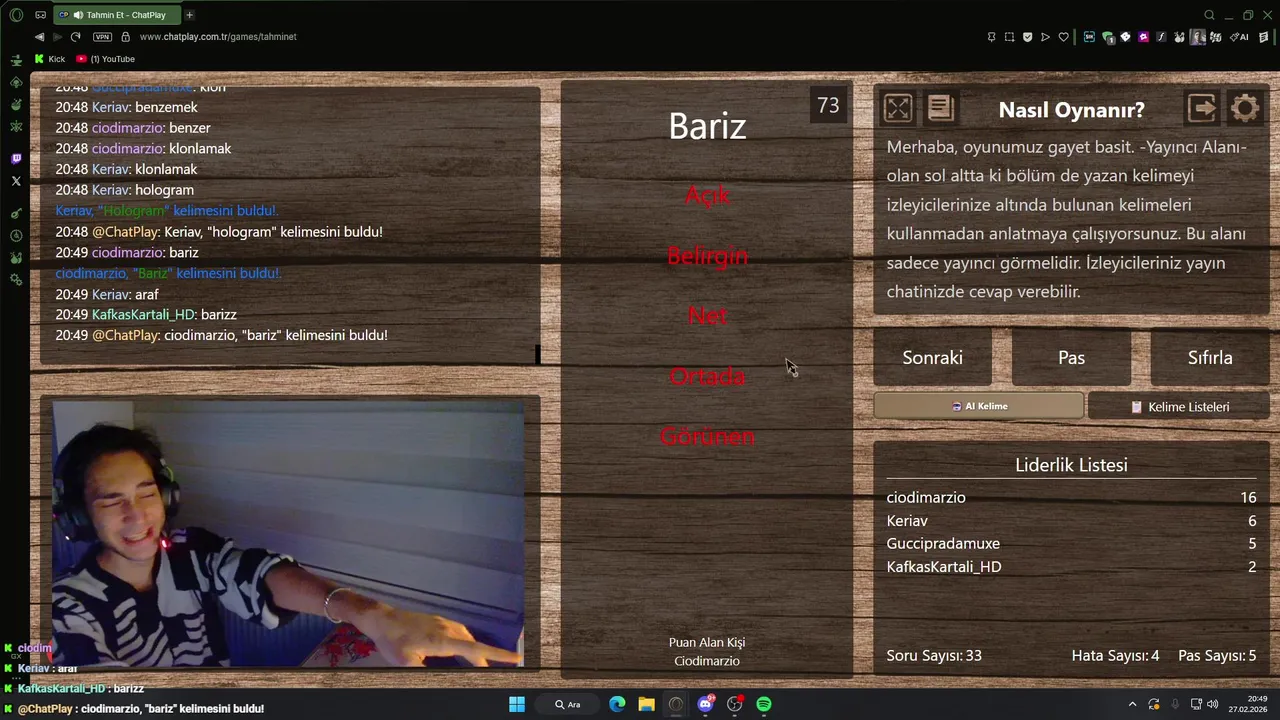Open Twitch in the browser sidebar
This screenshot has height=720, width=1280.
tap(16, 159)
